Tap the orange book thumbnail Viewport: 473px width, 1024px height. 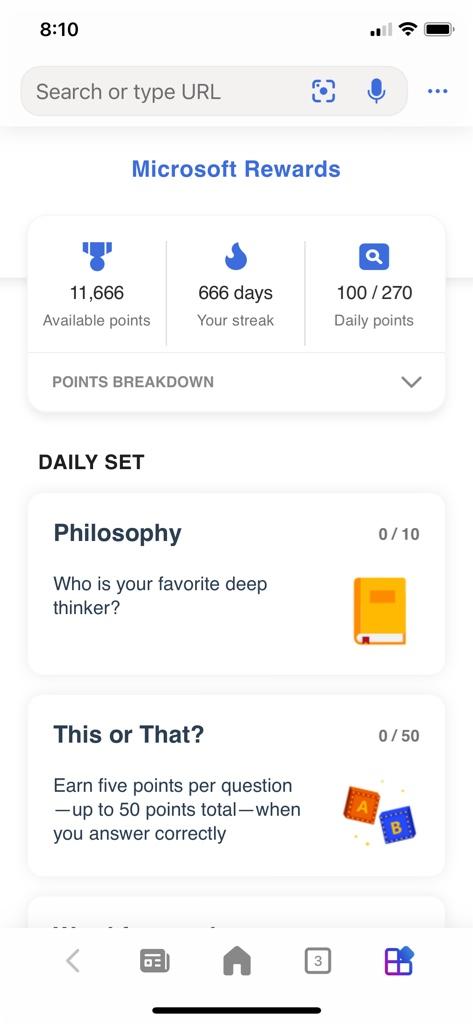[380, 611]
